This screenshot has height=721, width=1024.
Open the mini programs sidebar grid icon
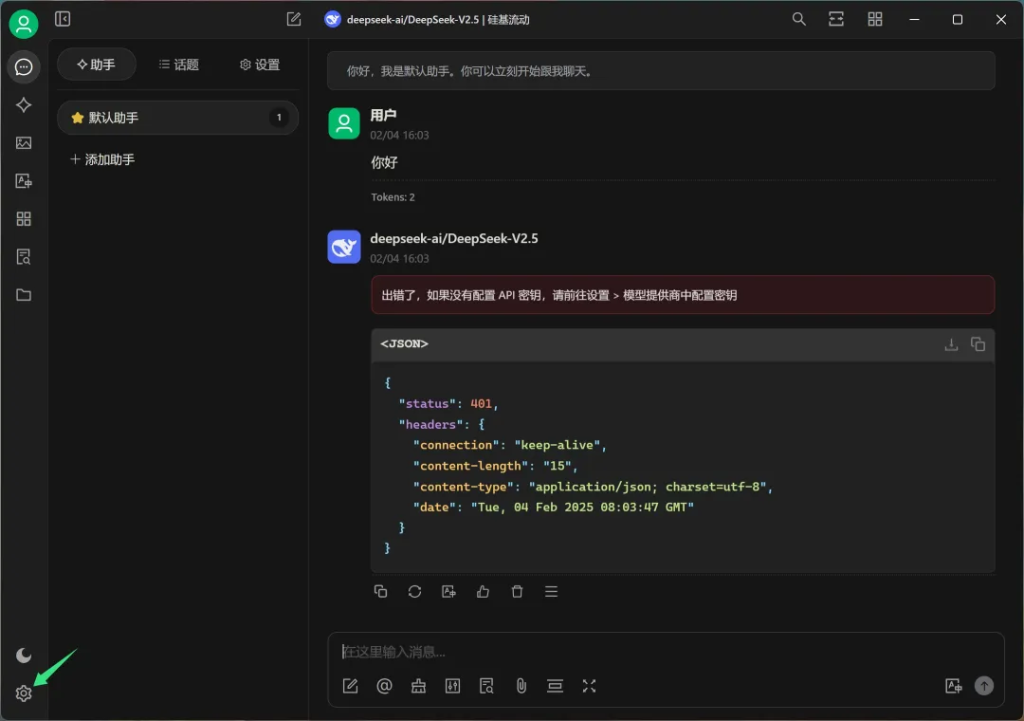[24, 219]
